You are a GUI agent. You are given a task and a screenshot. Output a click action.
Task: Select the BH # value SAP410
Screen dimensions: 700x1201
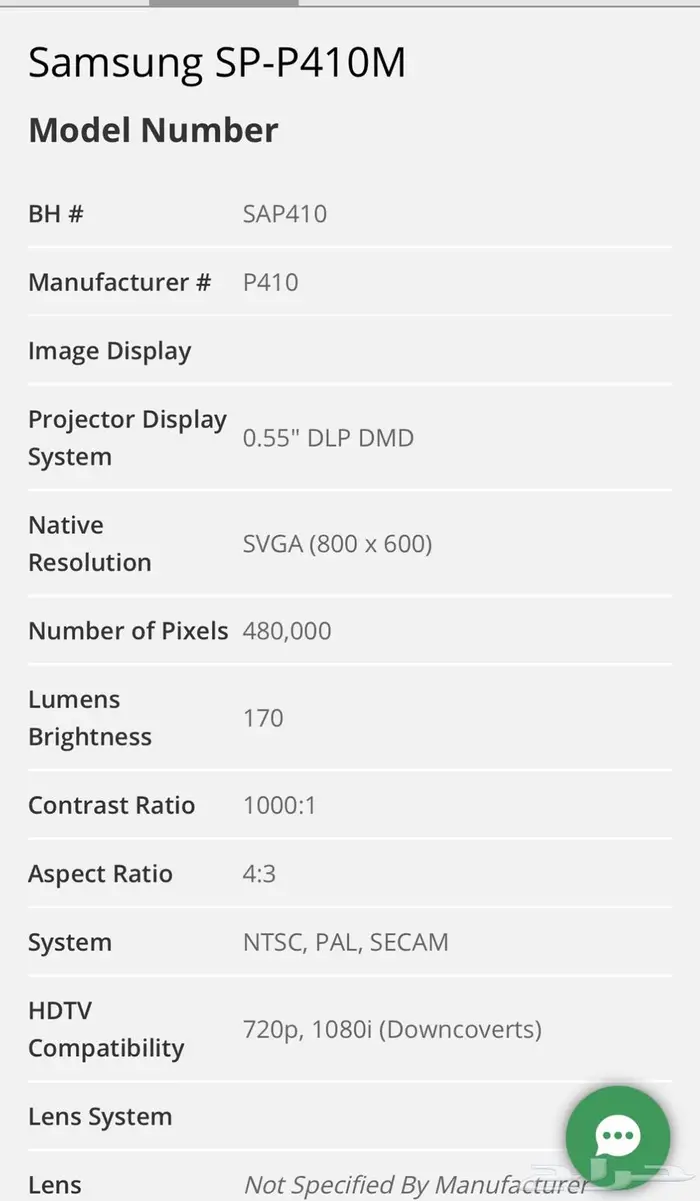pos(285,213)
